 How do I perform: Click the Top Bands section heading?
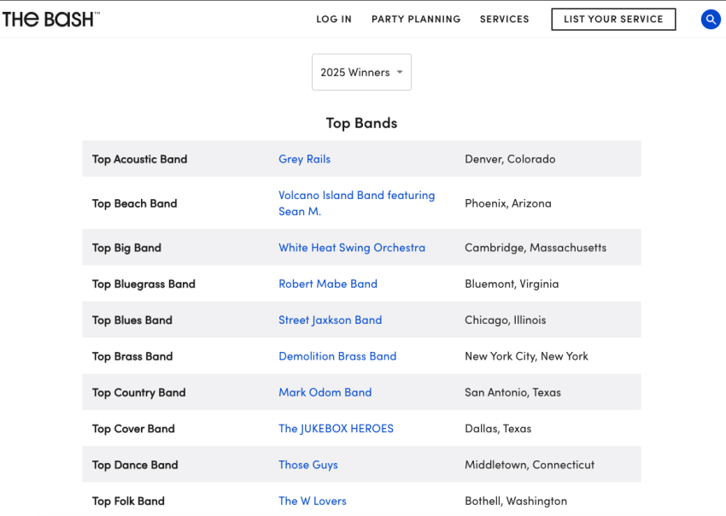362,123
